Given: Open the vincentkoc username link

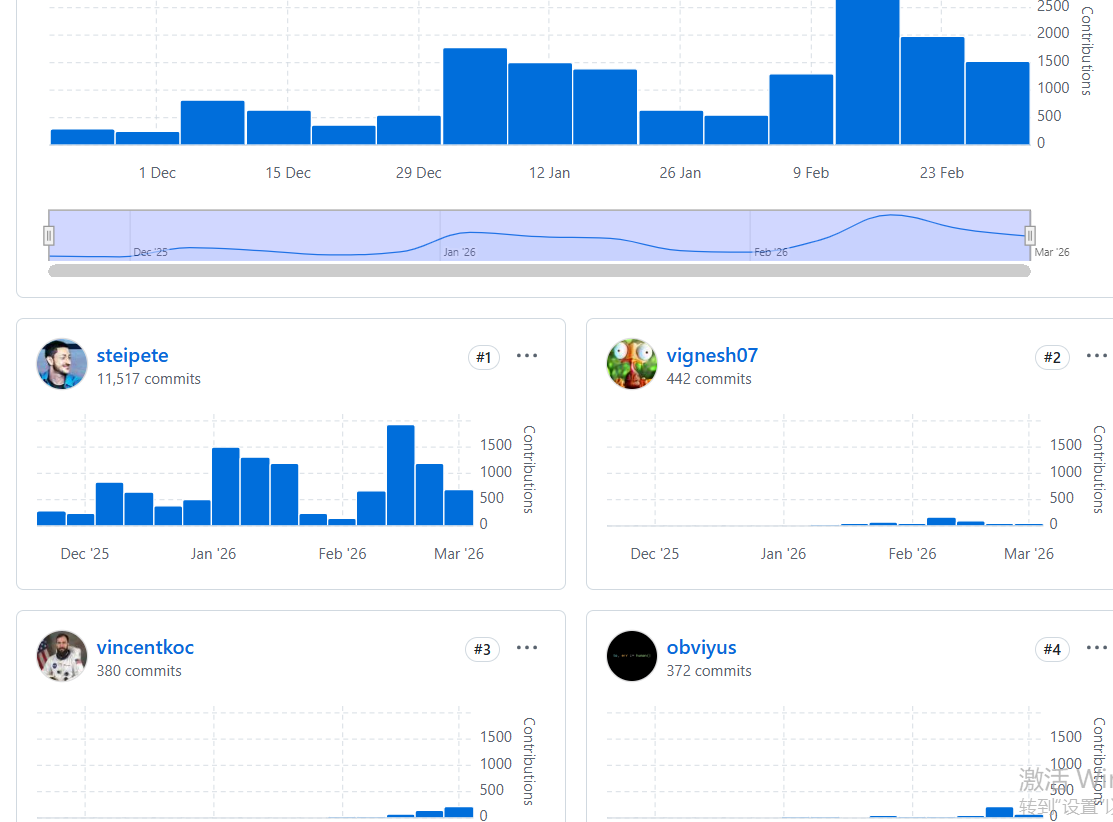Looking at the screenshot, I should pyautogui.click(x=146, y=647).
